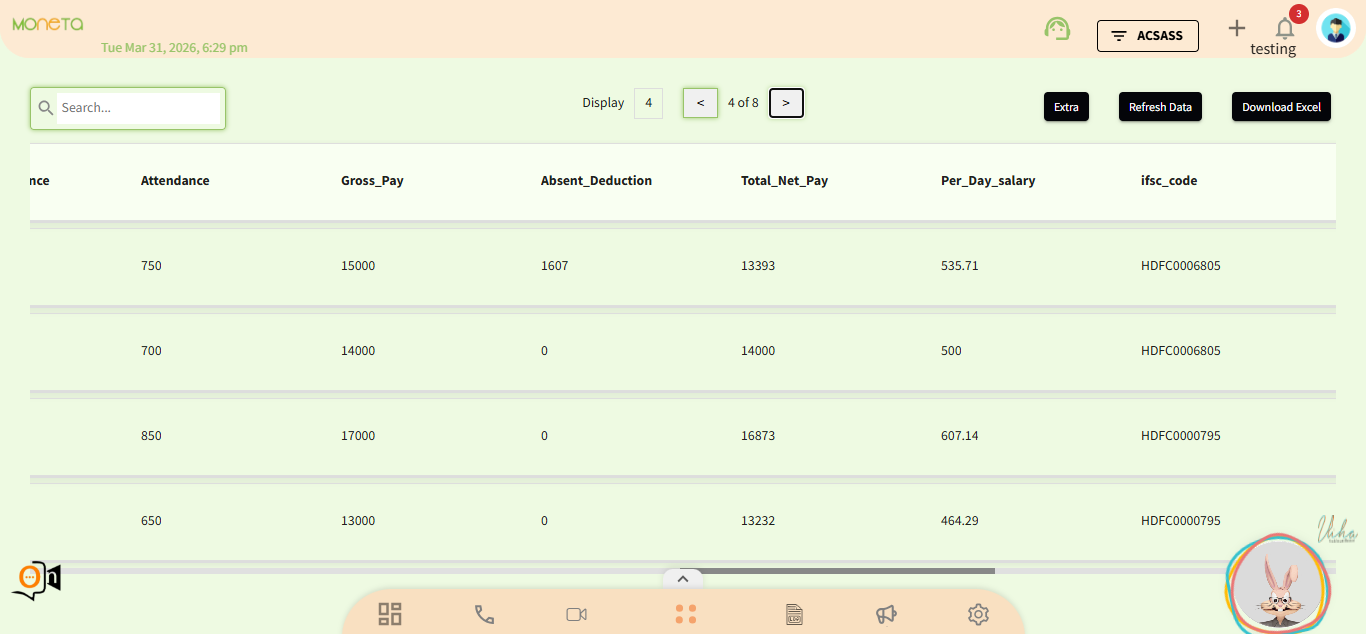Screen dimensions: 1366x634
Task: Open the video camera icon
Action: tap(576, 614)
